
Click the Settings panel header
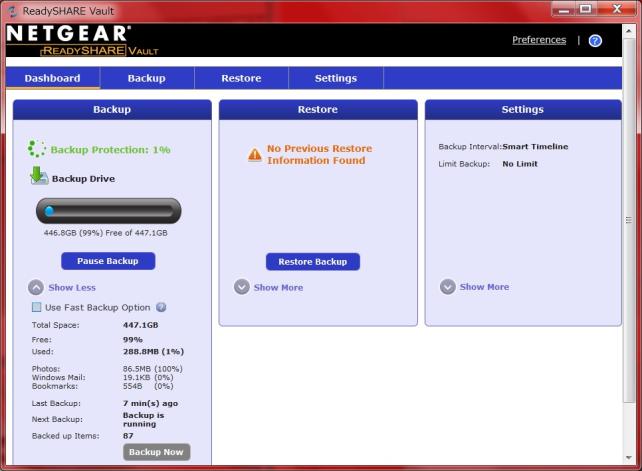tap(523, 109)
